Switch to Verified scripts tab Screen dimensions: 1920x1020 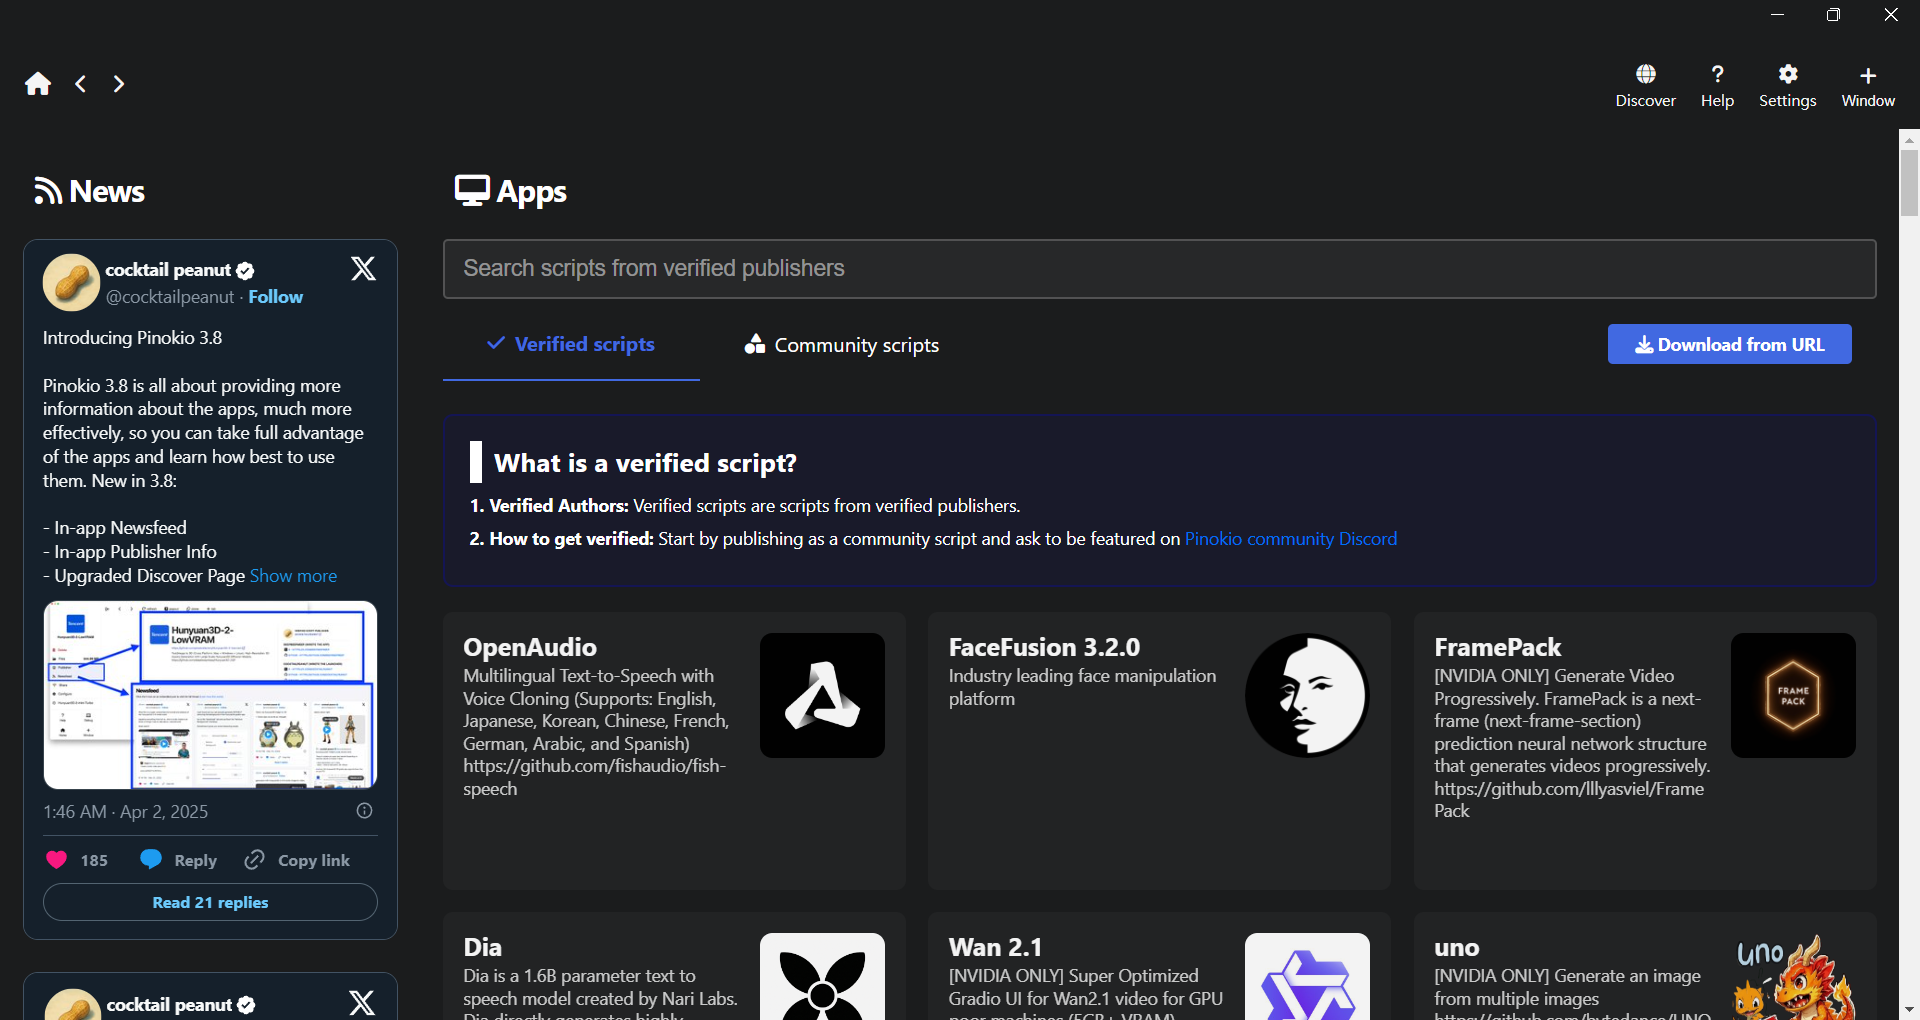[571, 345]
